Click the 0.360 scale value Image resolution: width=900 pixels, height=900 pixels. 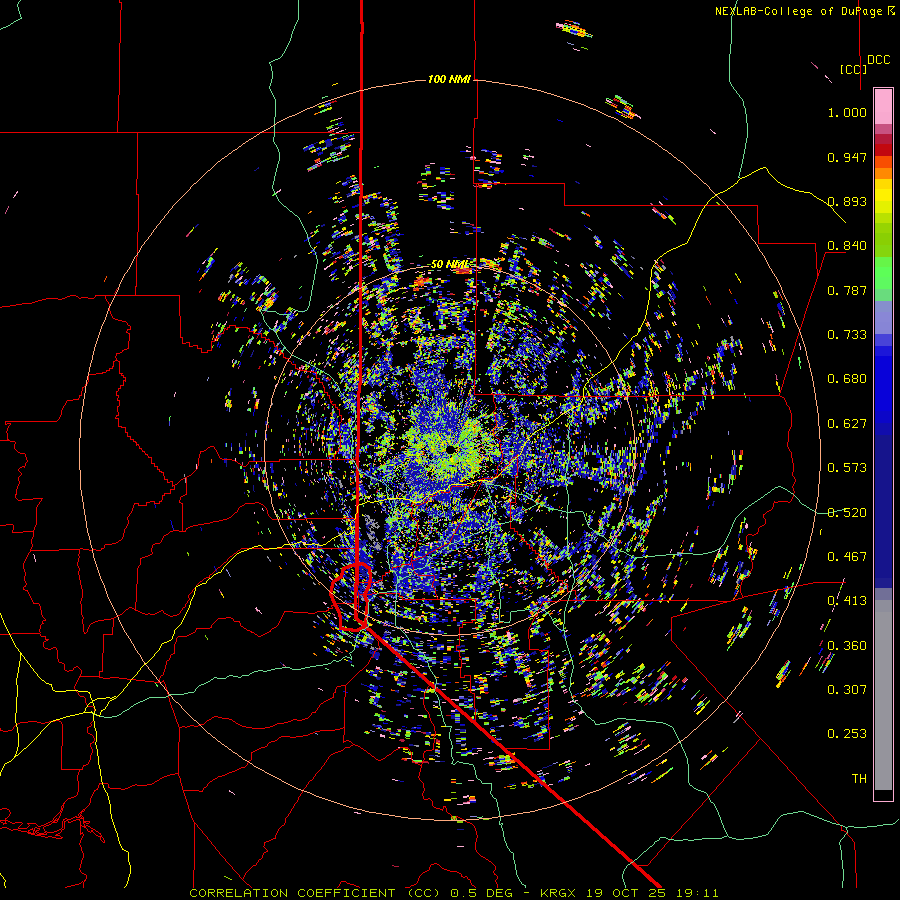(x=847, y=646)
